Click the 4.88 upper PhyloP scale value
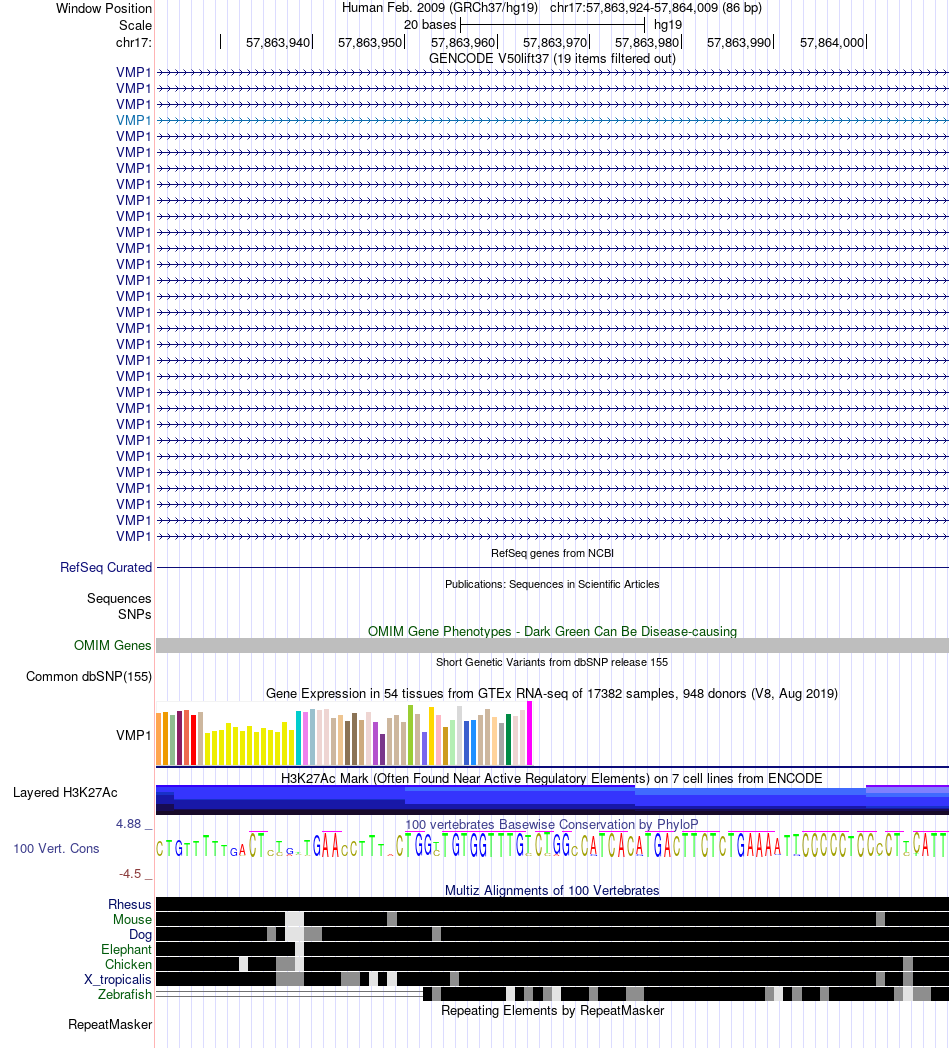Image resolution: width=950 pixels, height=1048 pixels. tap(128, 824)
